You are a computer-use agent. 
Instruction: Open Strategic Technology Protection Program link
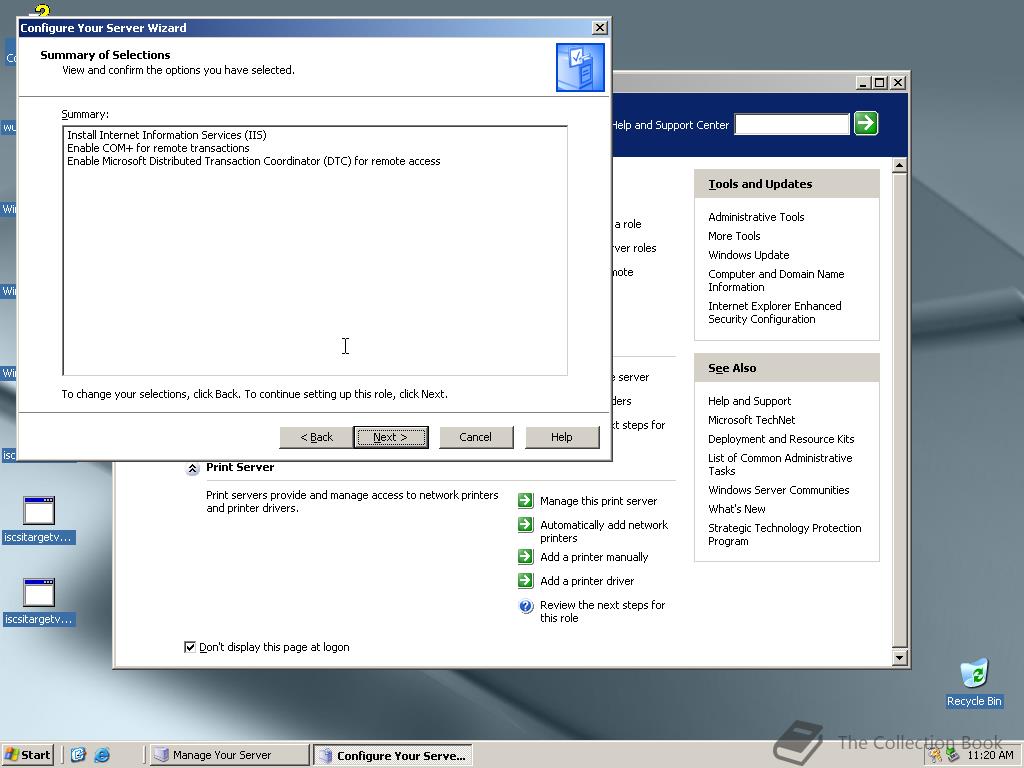point(784,534)
